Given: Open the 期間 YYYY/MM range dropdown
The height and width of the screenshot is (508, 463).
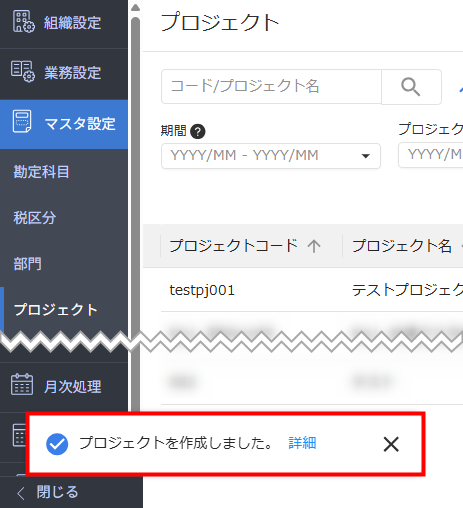Looking at the screenshot, I should pos(271,156).
